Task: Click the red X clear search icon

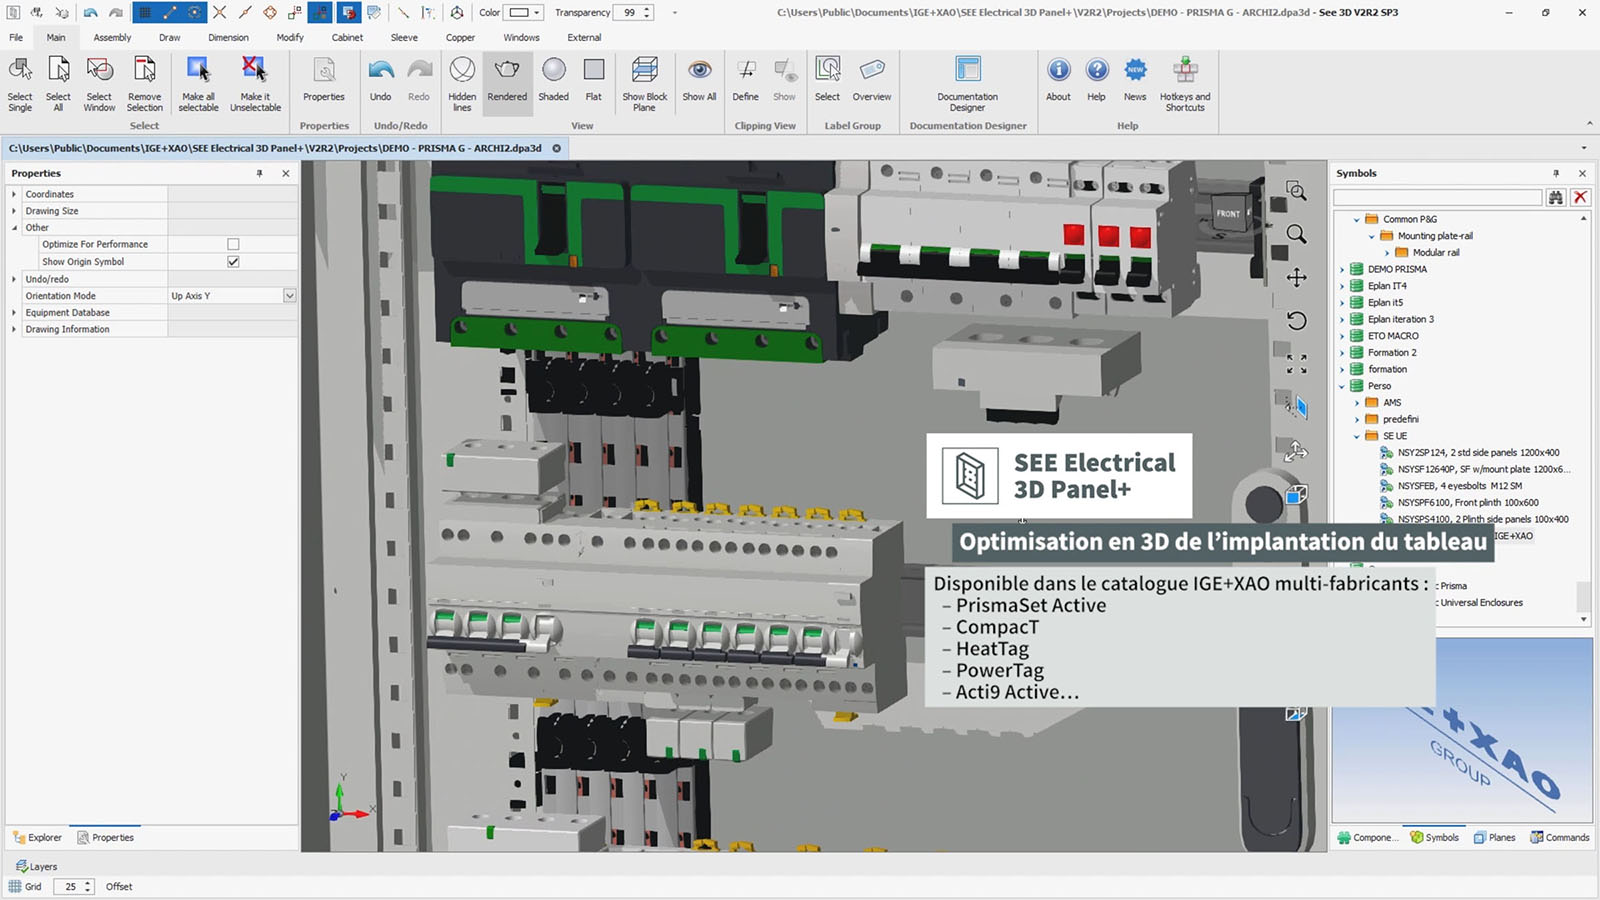Action: (1580, 197)
